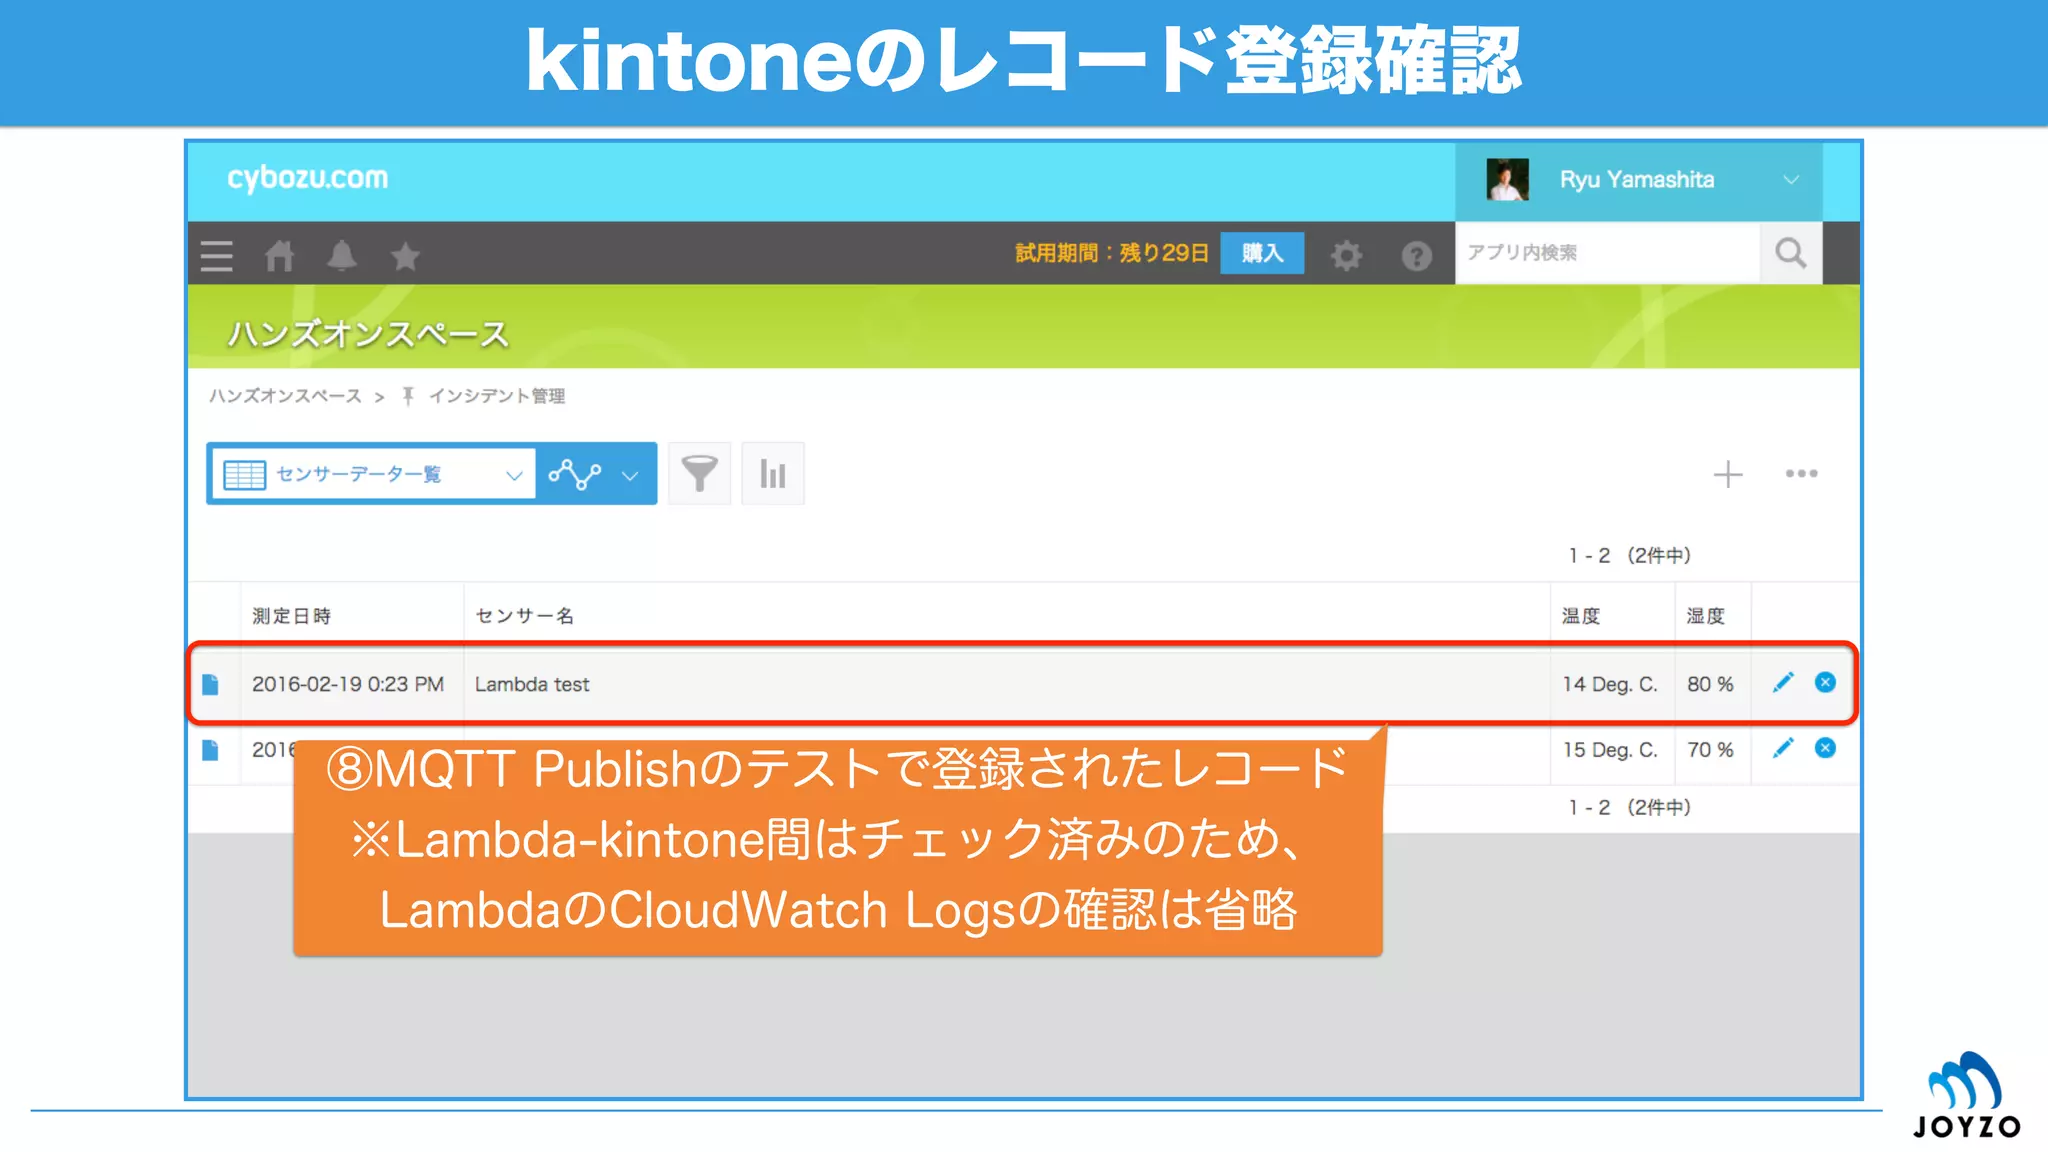Select the Lambda test cell
The width and height of the screenshot is (2048, 1152).
pyautogui.click(x=532, y=684)
